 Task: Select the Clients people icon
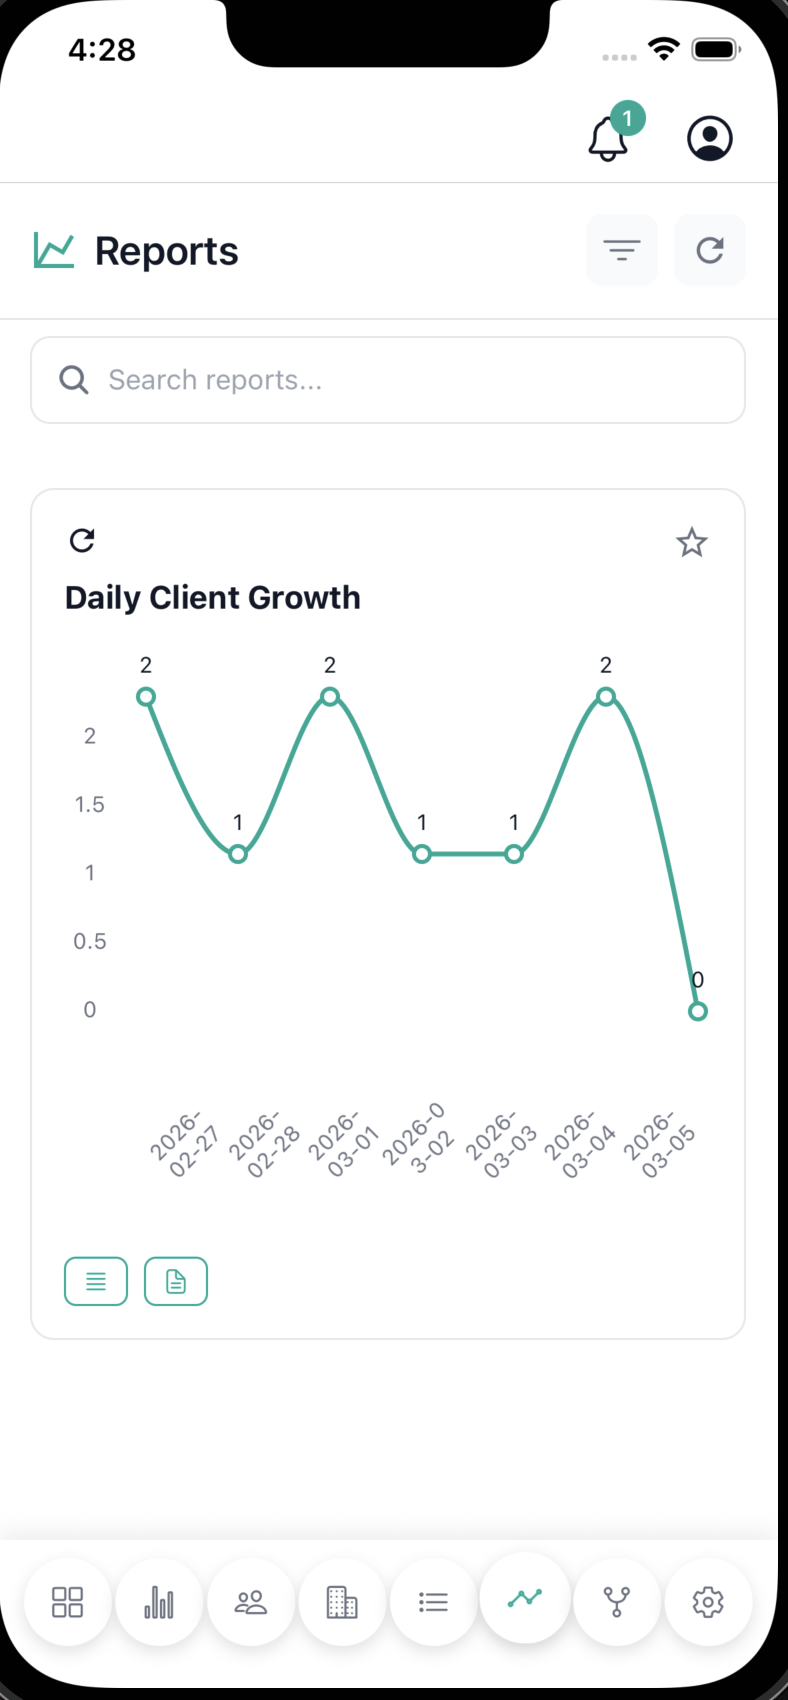[x=251, y=1601]
